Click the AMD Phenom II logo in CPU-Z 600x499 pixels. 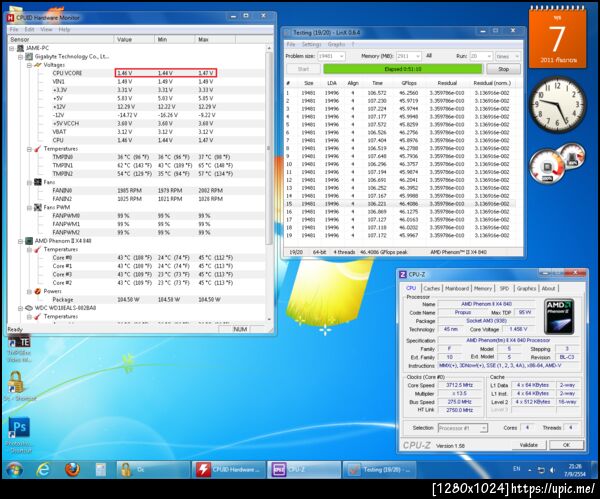coord(559,317)
